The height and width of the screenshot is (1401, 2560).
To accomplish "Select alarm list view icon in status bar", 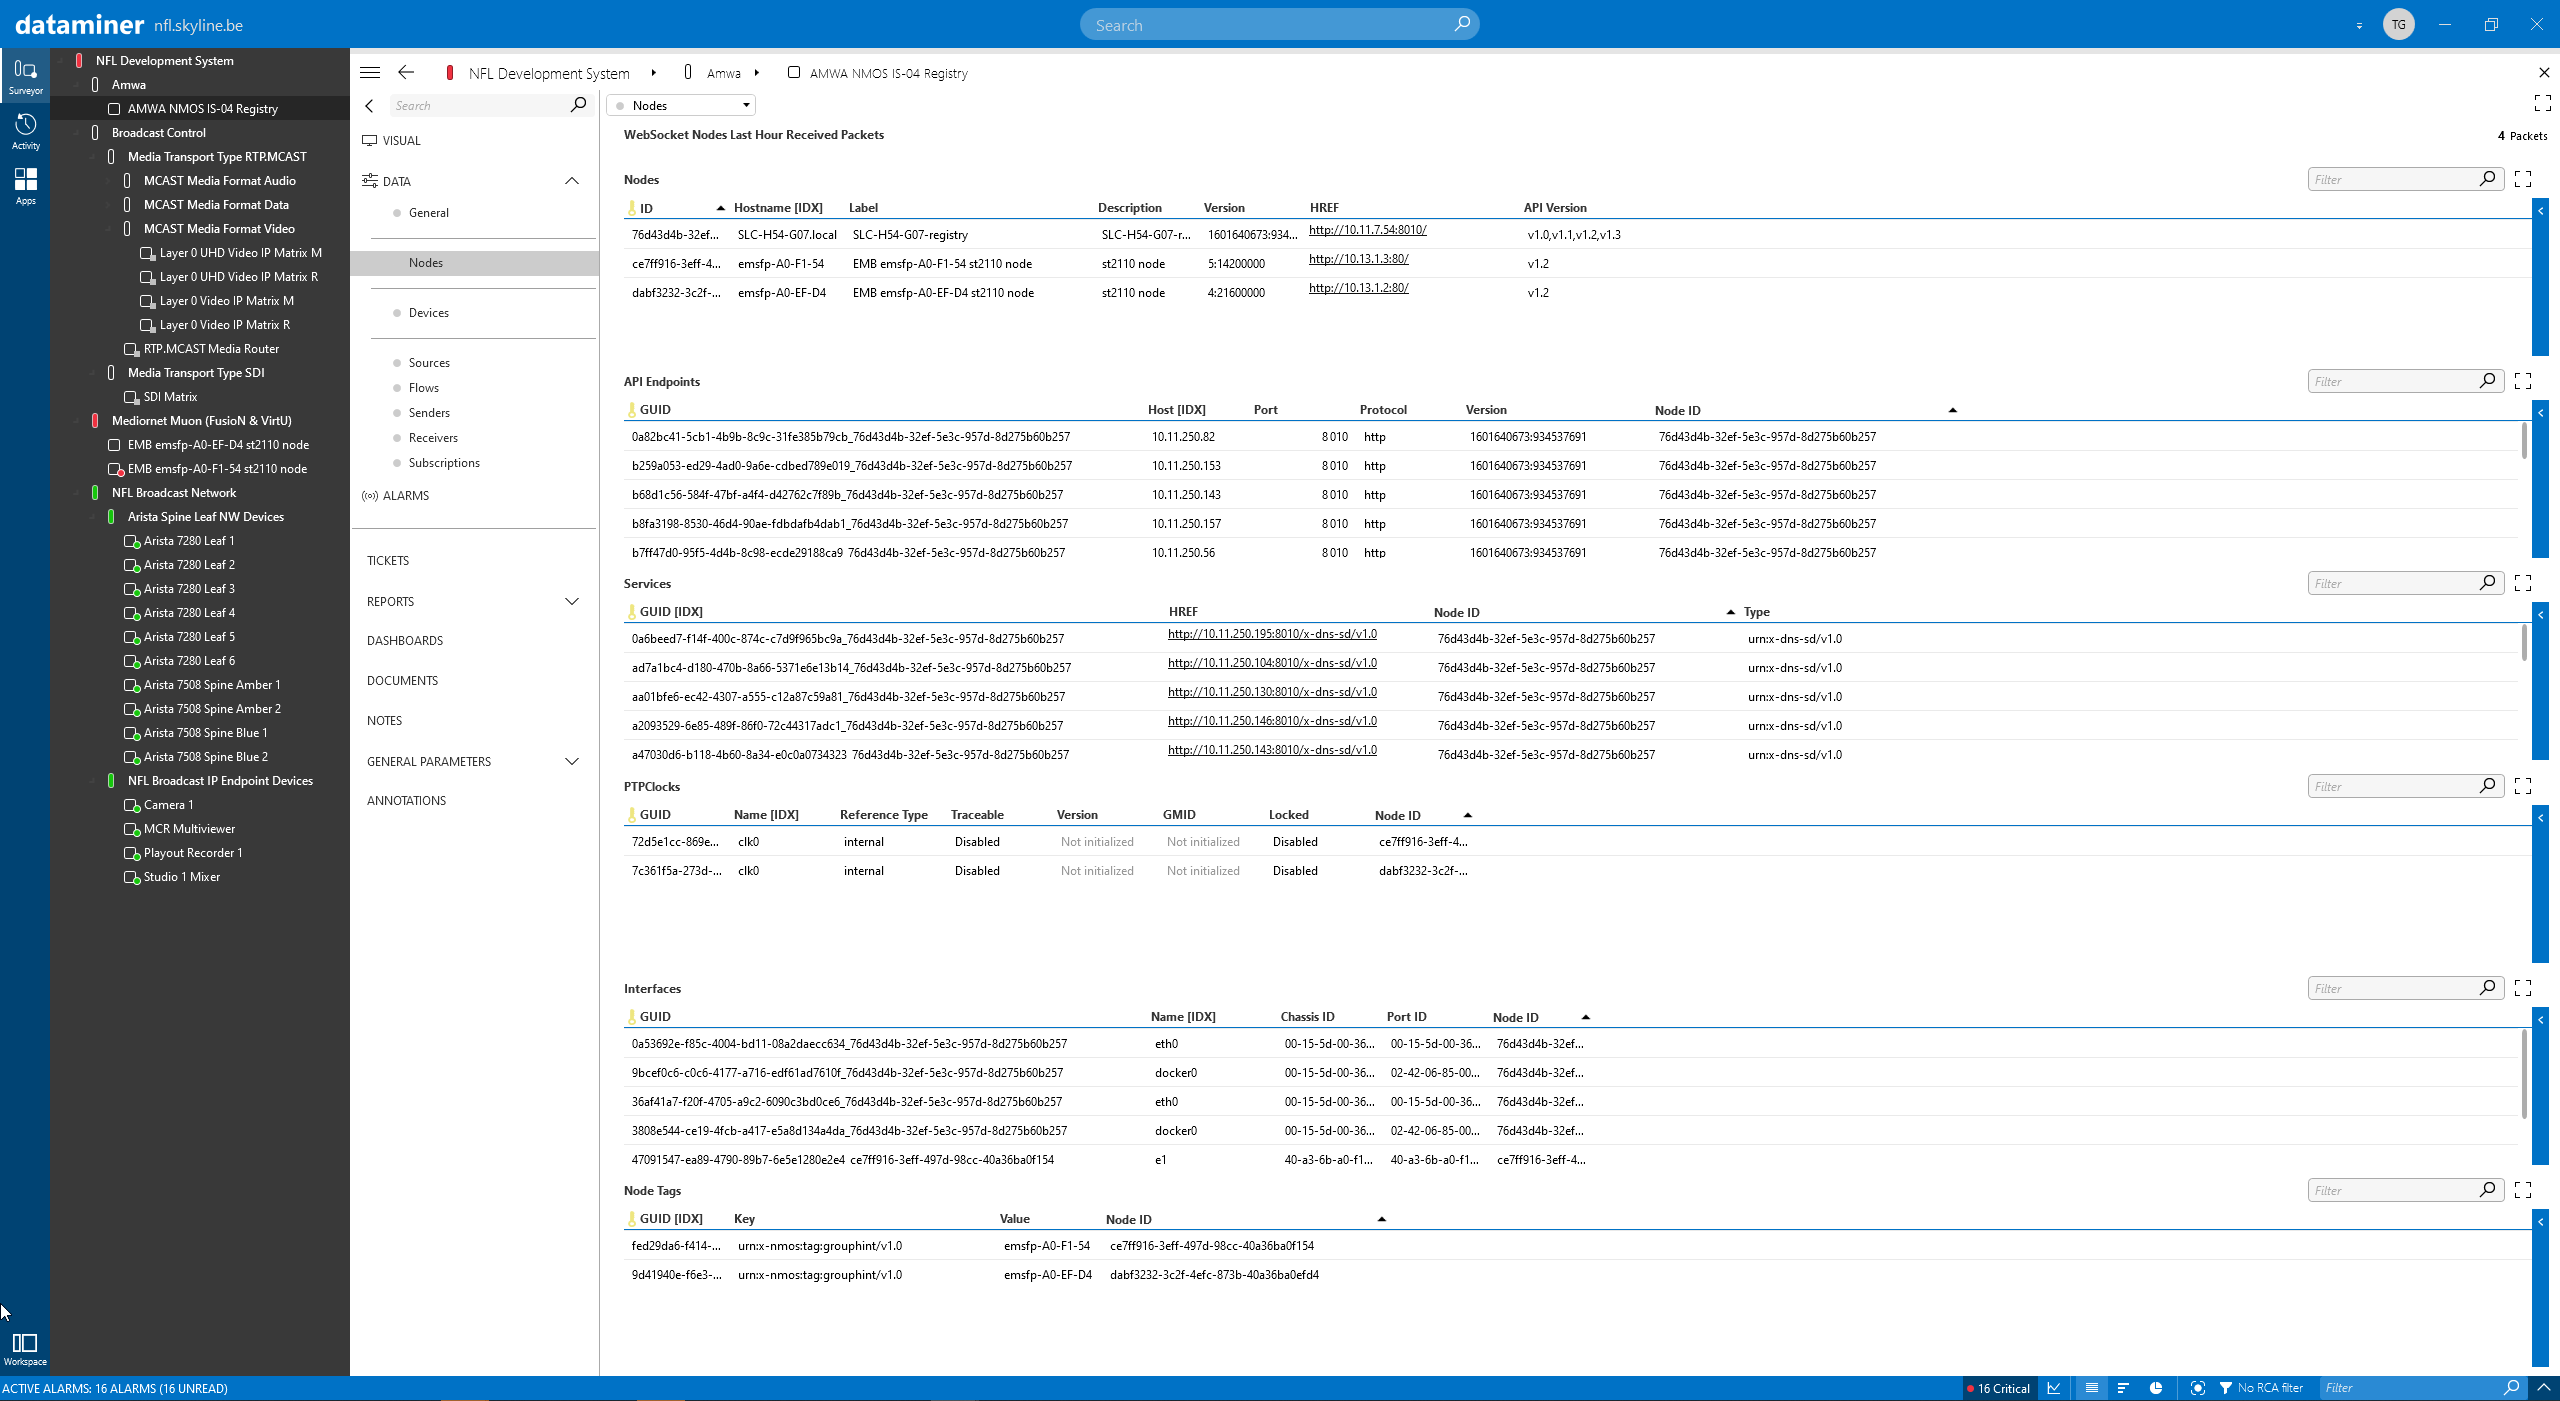I will point(2091,1388).
